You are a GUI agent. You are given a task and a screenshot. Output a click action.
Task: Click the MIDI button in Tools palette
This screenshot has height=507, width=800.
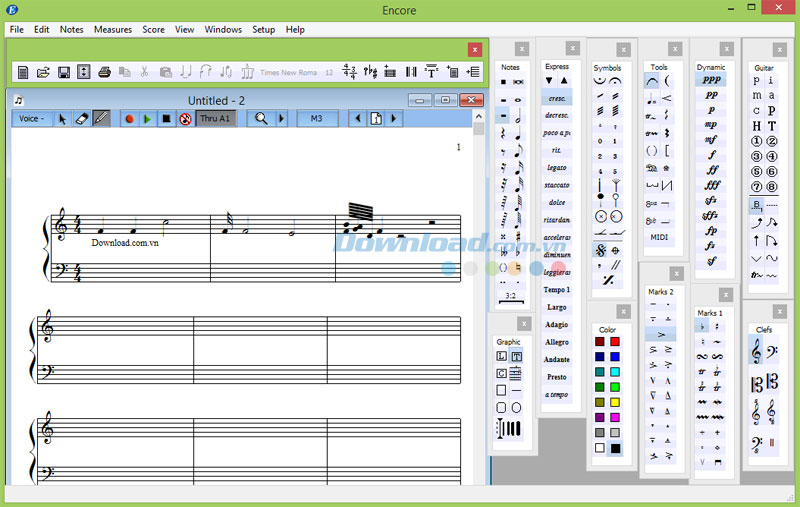click(659, 238)
